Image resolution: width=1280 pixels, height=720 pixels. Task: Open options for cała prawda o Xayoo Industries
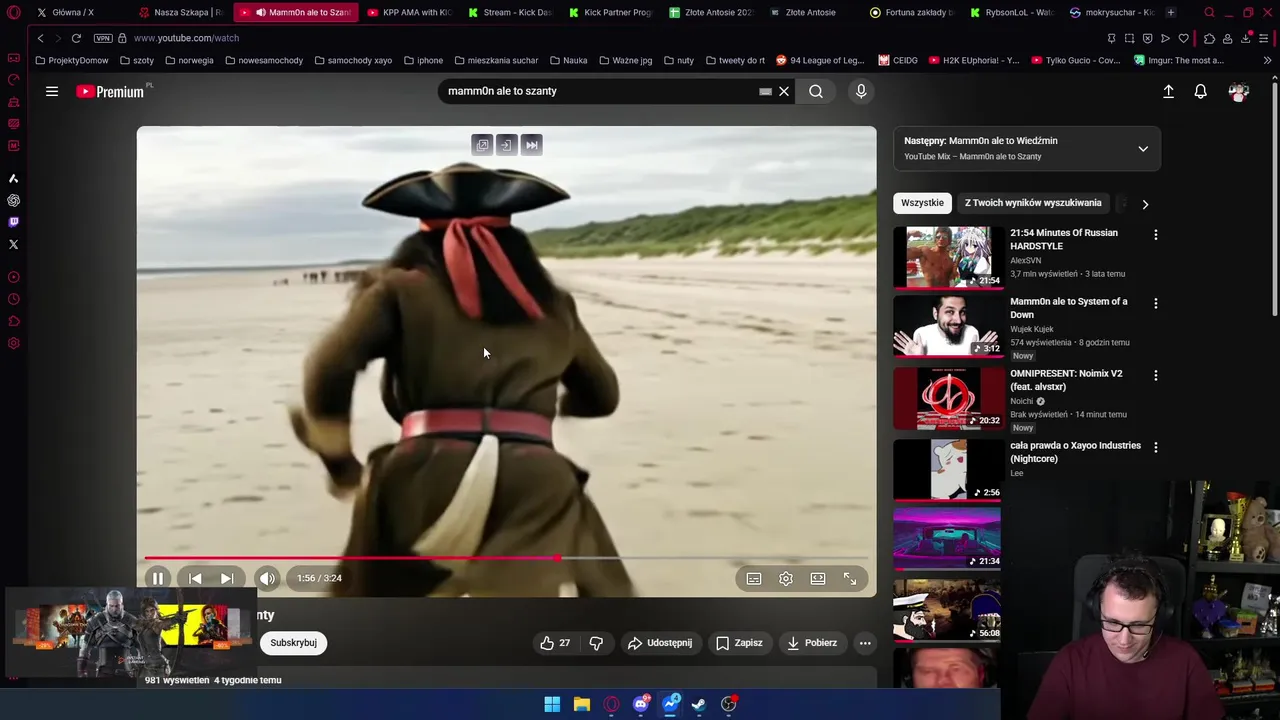1156,447
